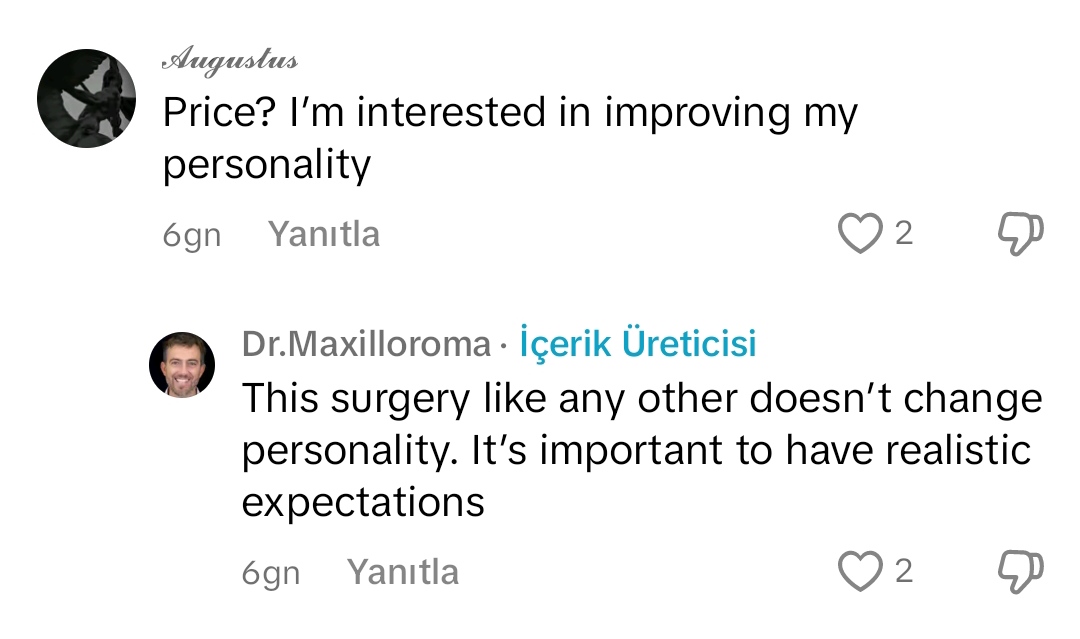Open the Dr.Maxilloroma username
This screenshot has width=1080, height=639.
point(366,345)
